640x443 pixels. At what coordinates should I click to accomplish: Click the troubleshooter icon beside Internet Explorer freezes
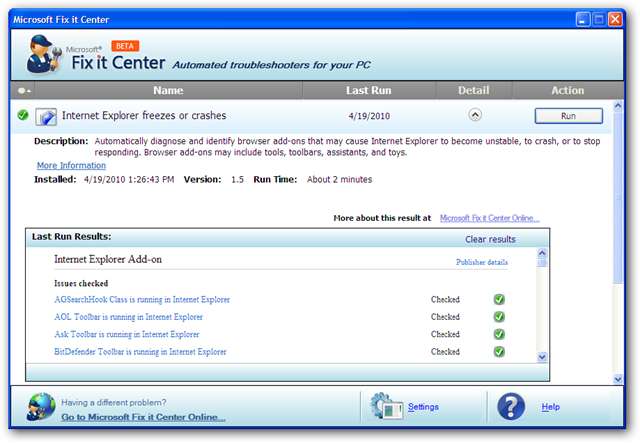pos(46,116)
